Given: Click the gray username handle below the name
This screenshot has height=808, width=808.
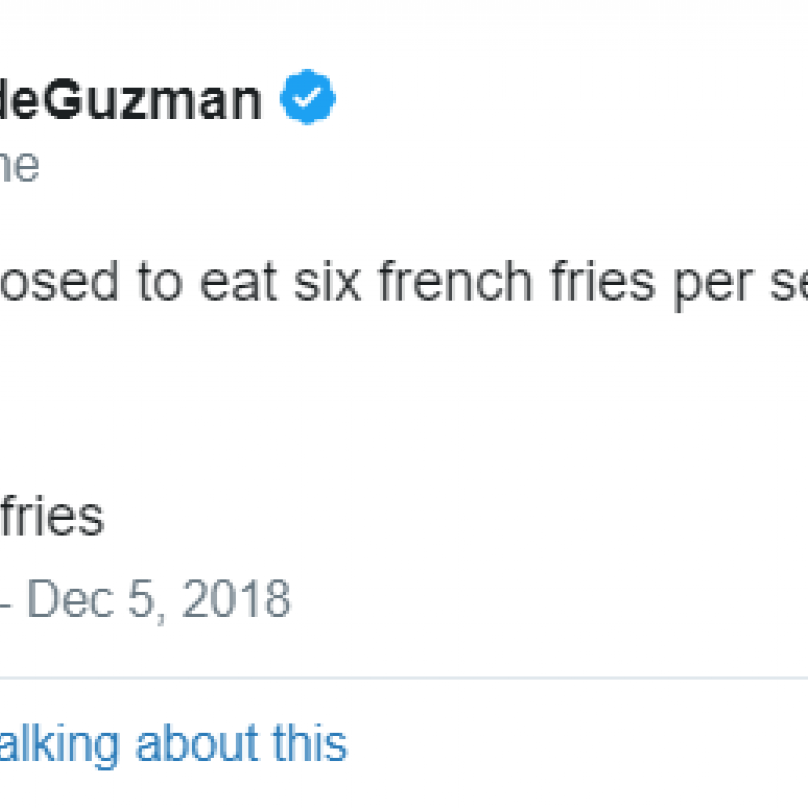Looking at the screenshot, I should 20,166.
